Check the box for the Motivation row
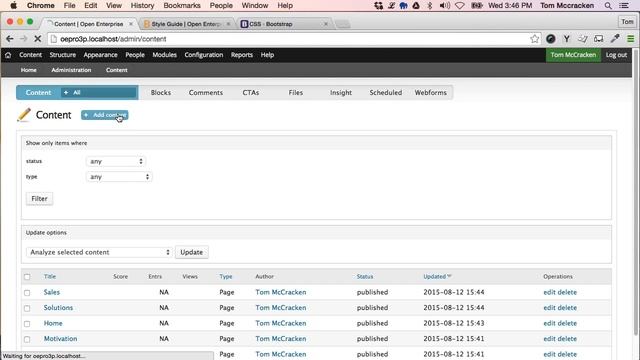Screen dimensions: 640x360 pos(27,339)
